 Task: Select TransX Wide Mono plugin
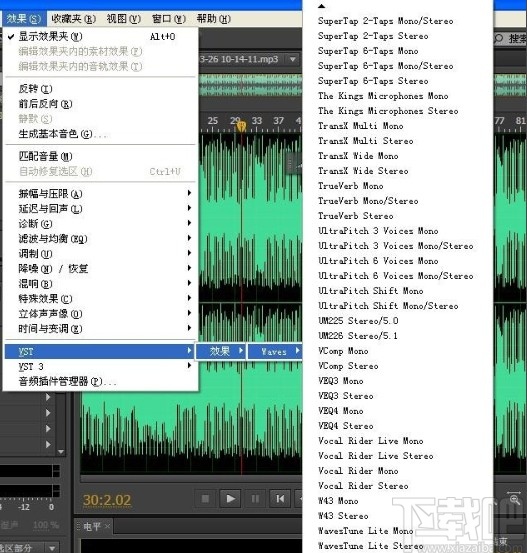[x=358, y=156]
